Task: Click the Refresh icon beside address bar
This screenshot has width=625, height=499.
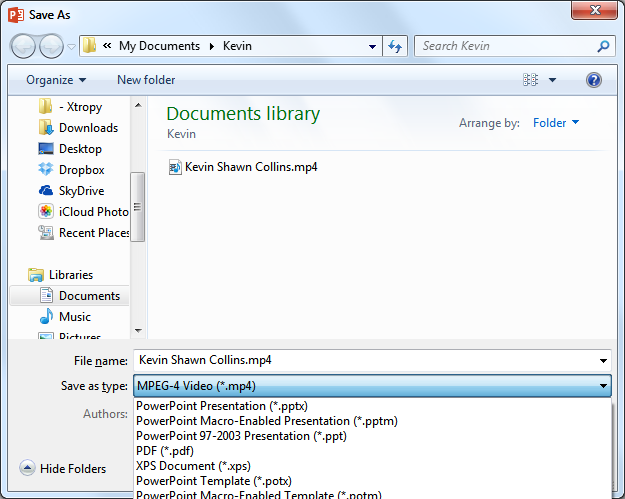Action: pos(395,46)
